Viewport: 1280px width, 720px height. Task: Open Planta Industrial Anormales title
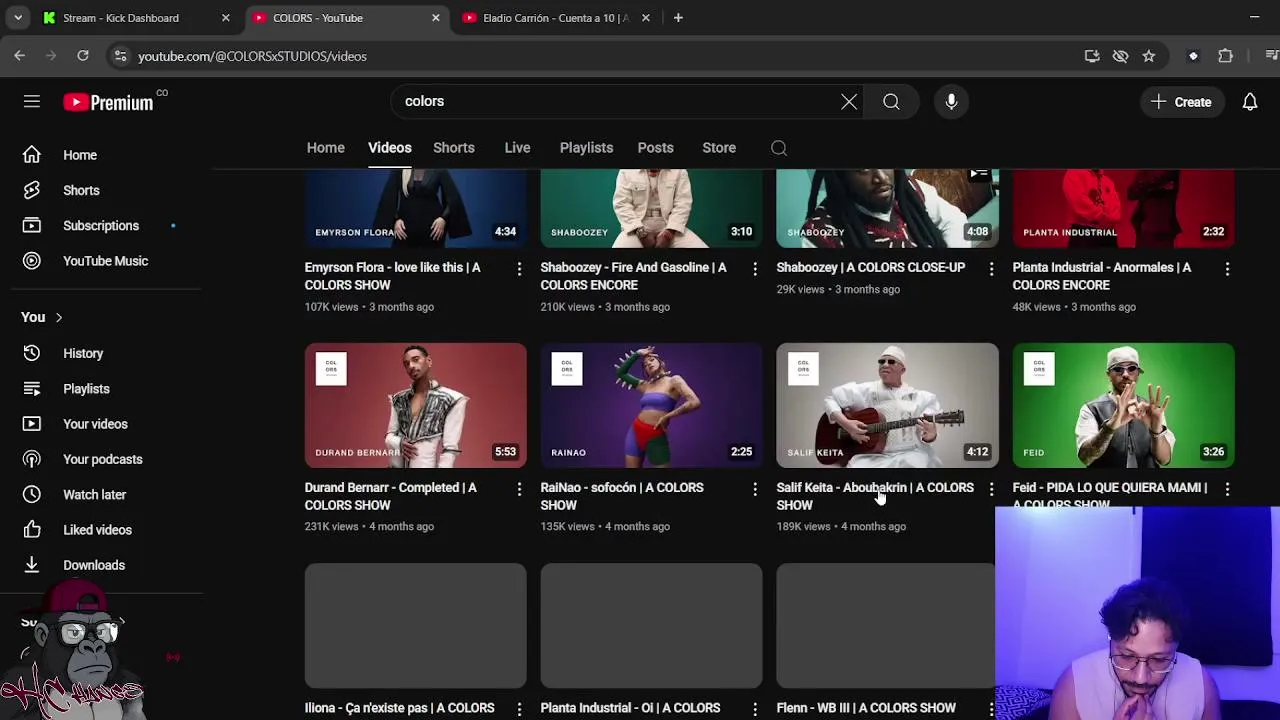1102,276
